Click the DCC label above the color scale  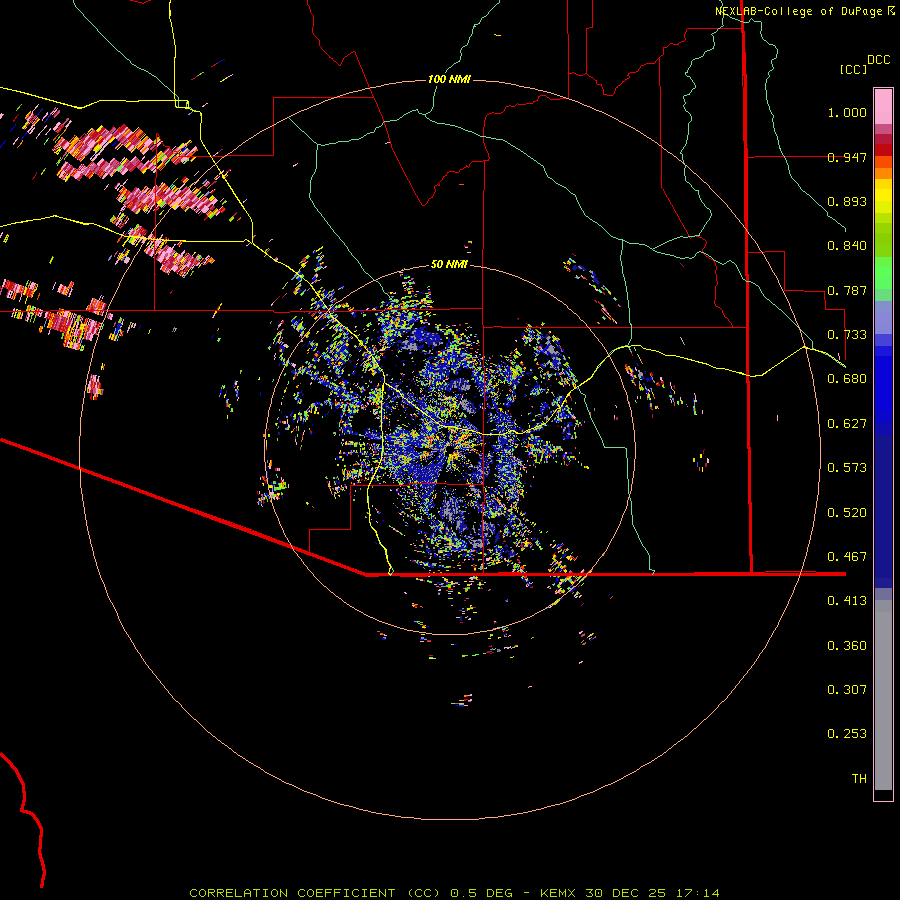tap(879, 60)
